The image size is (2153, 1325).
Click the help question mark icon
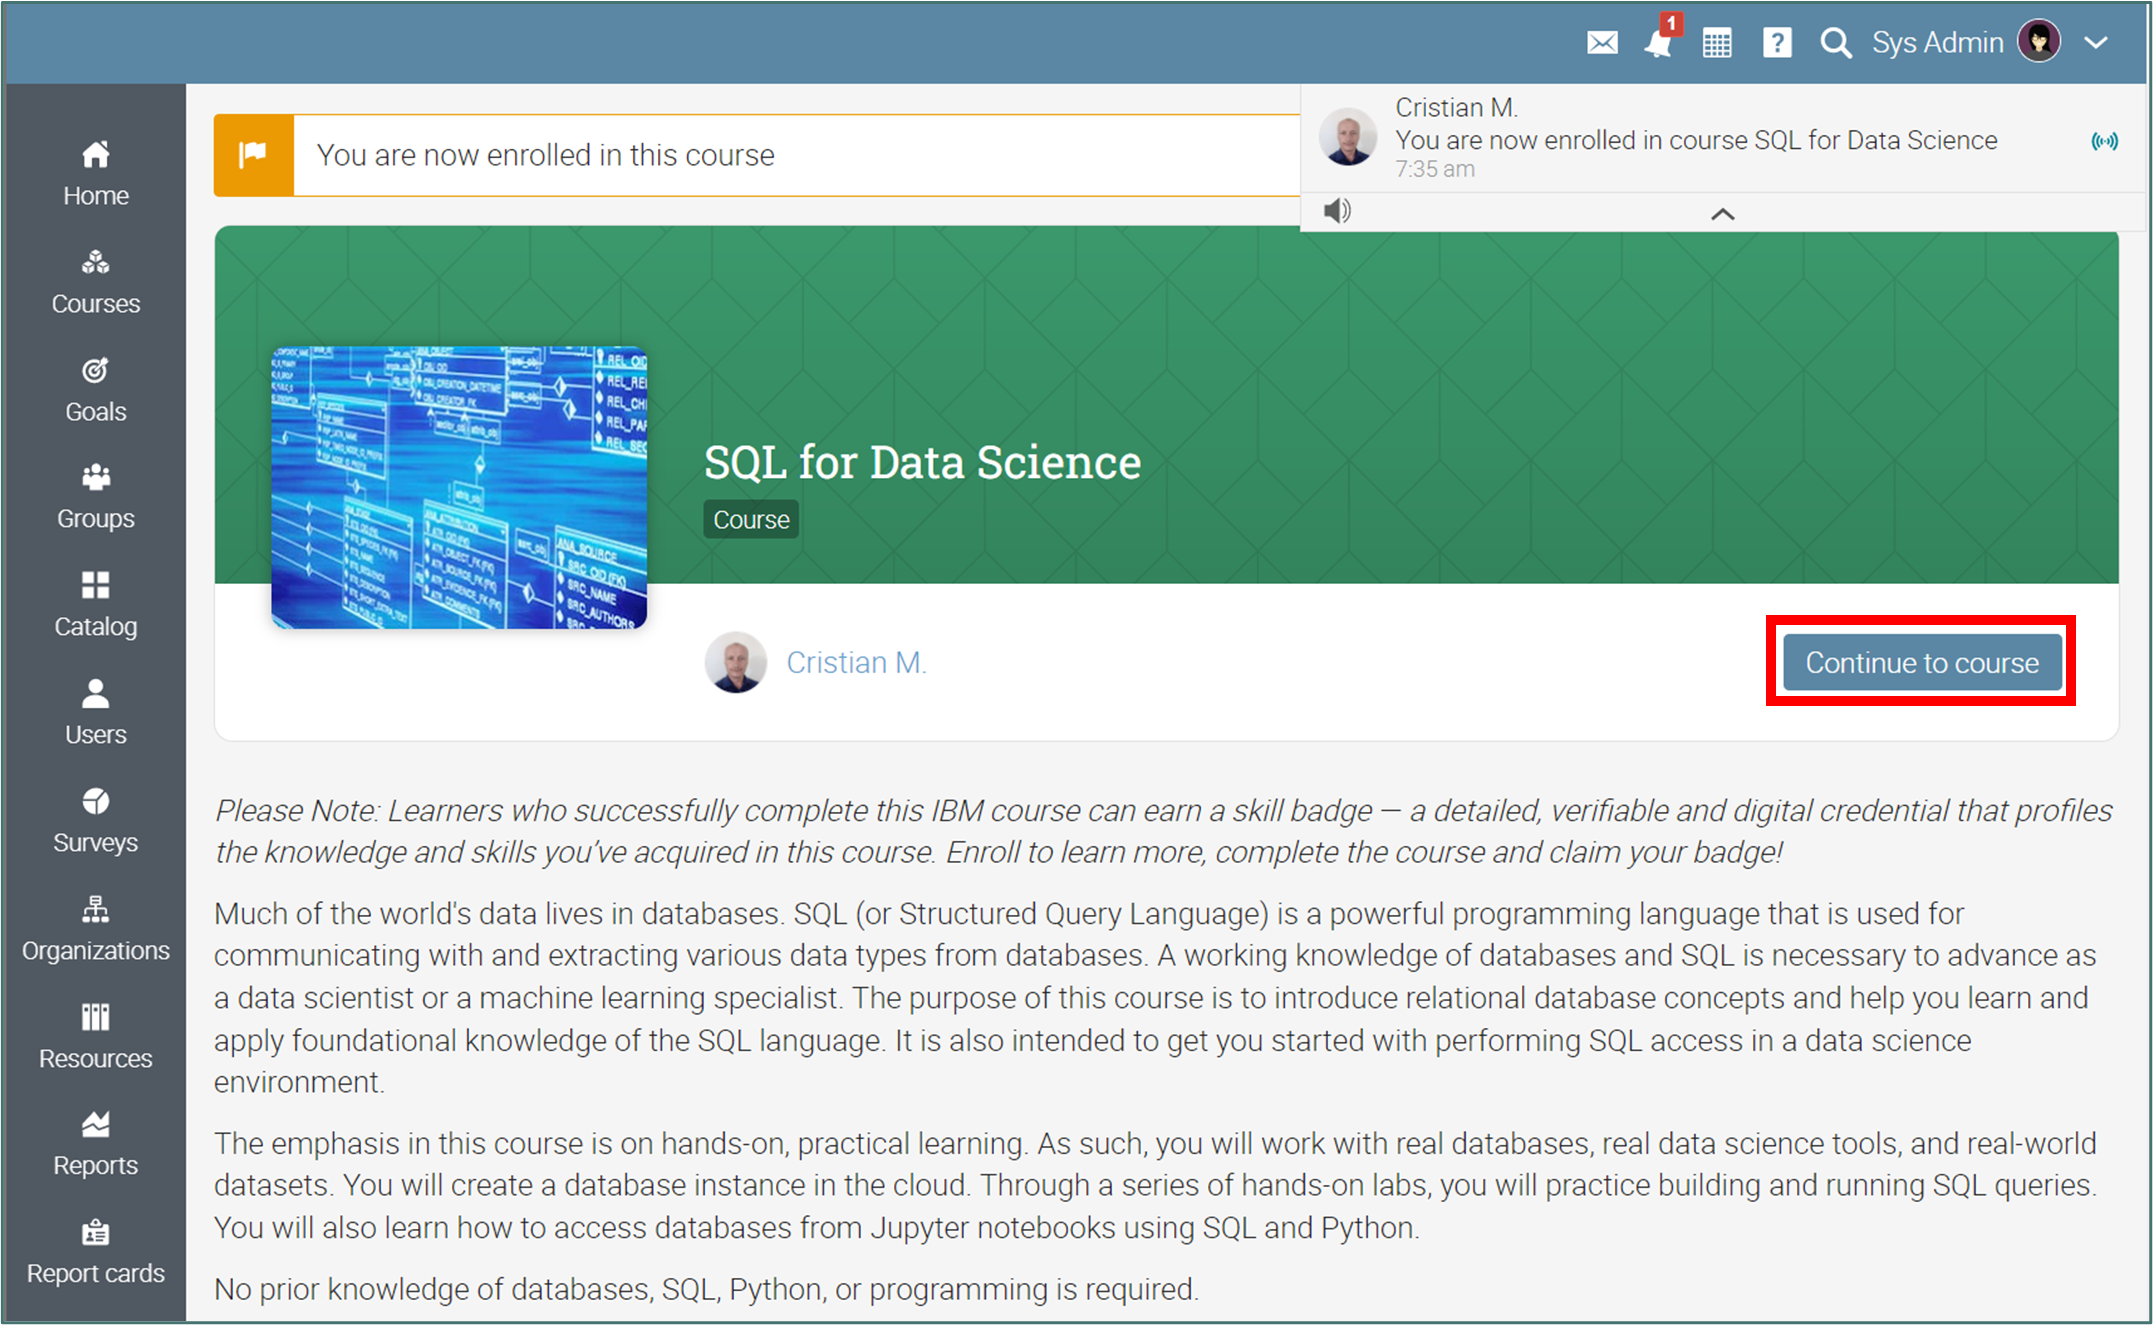pyautogui.click(x=1777, y=43)
